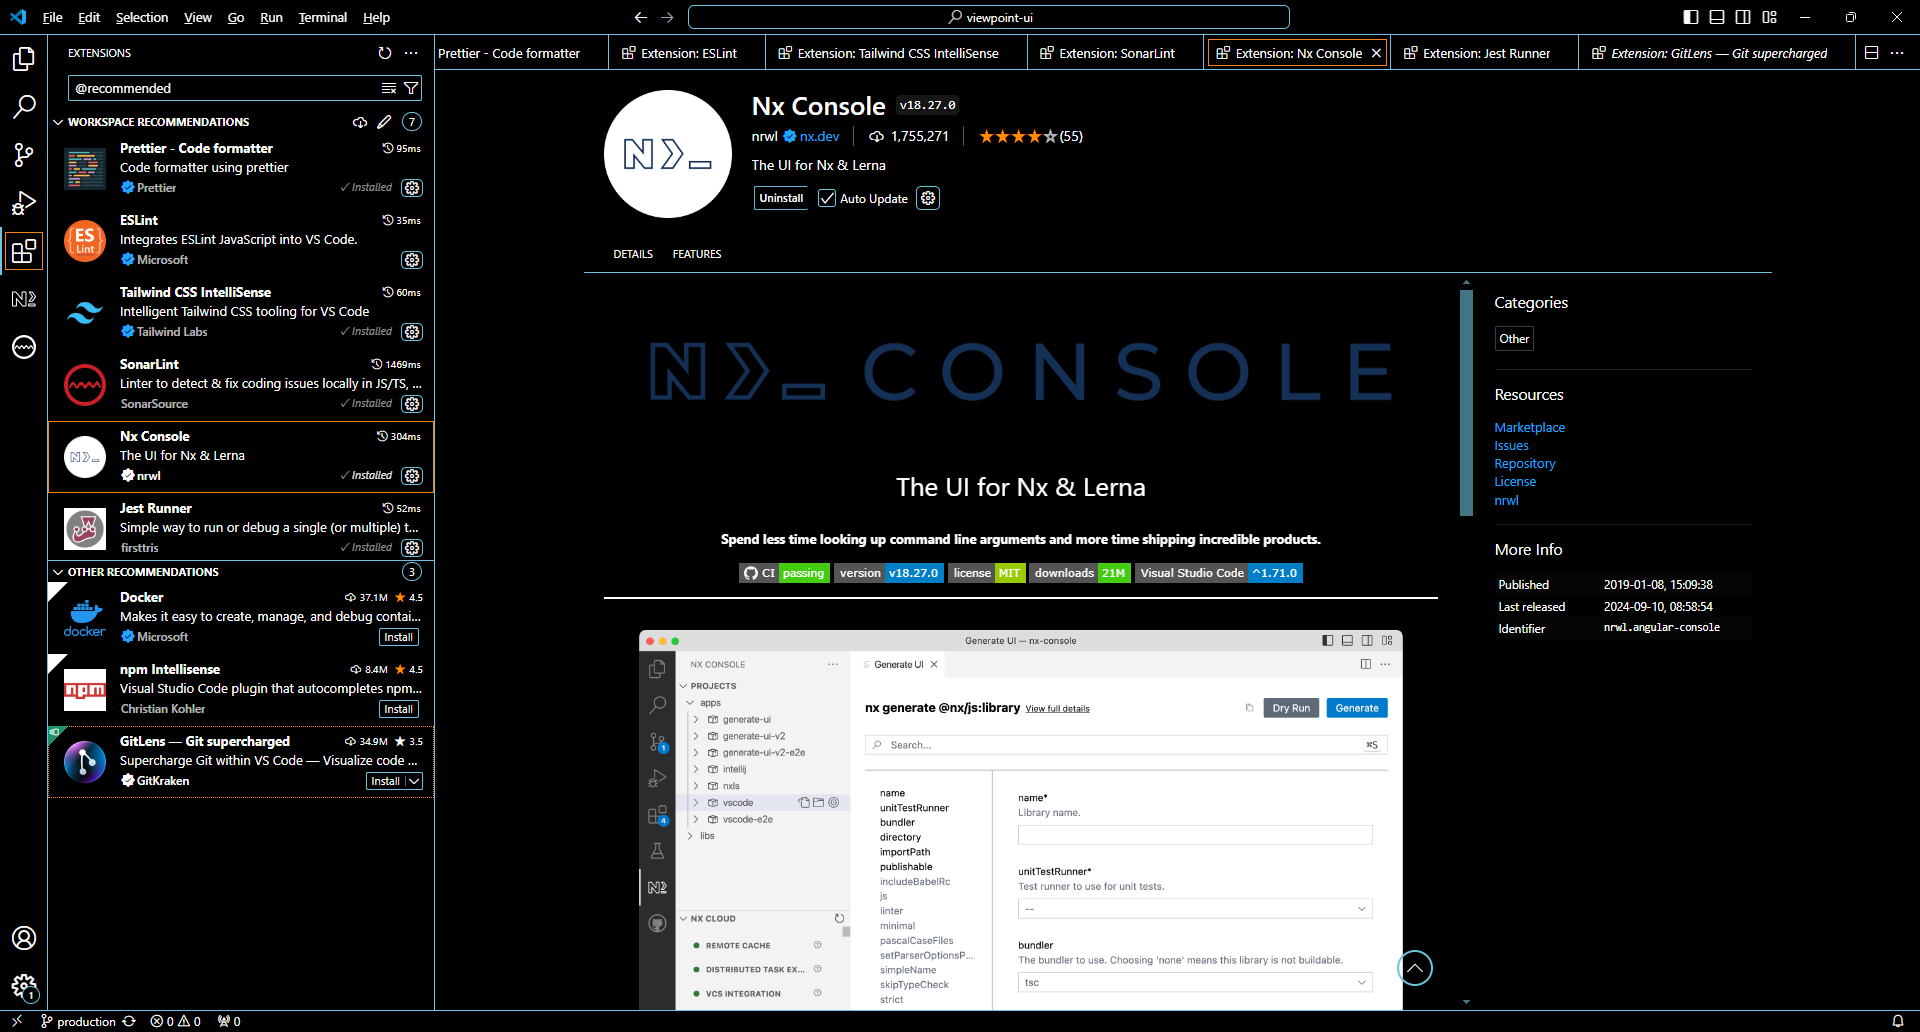Image resolution: width=1920 pixels, height=1032 pixels.
Task: Open manage gear for Tailwind CSS IntelliSense
Action: 412,332
